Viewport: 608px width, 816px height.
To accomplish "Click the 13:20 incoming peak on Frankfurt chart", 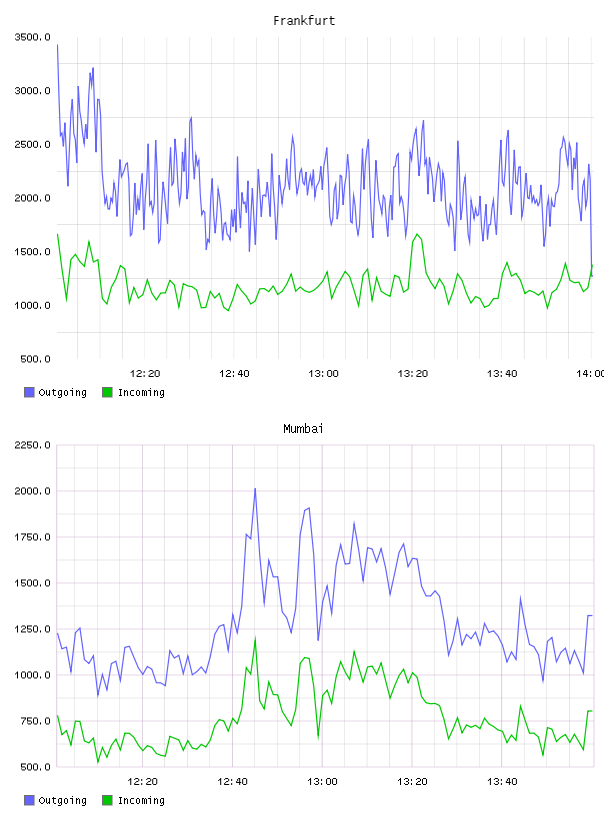I will click(x=417, y=235).
